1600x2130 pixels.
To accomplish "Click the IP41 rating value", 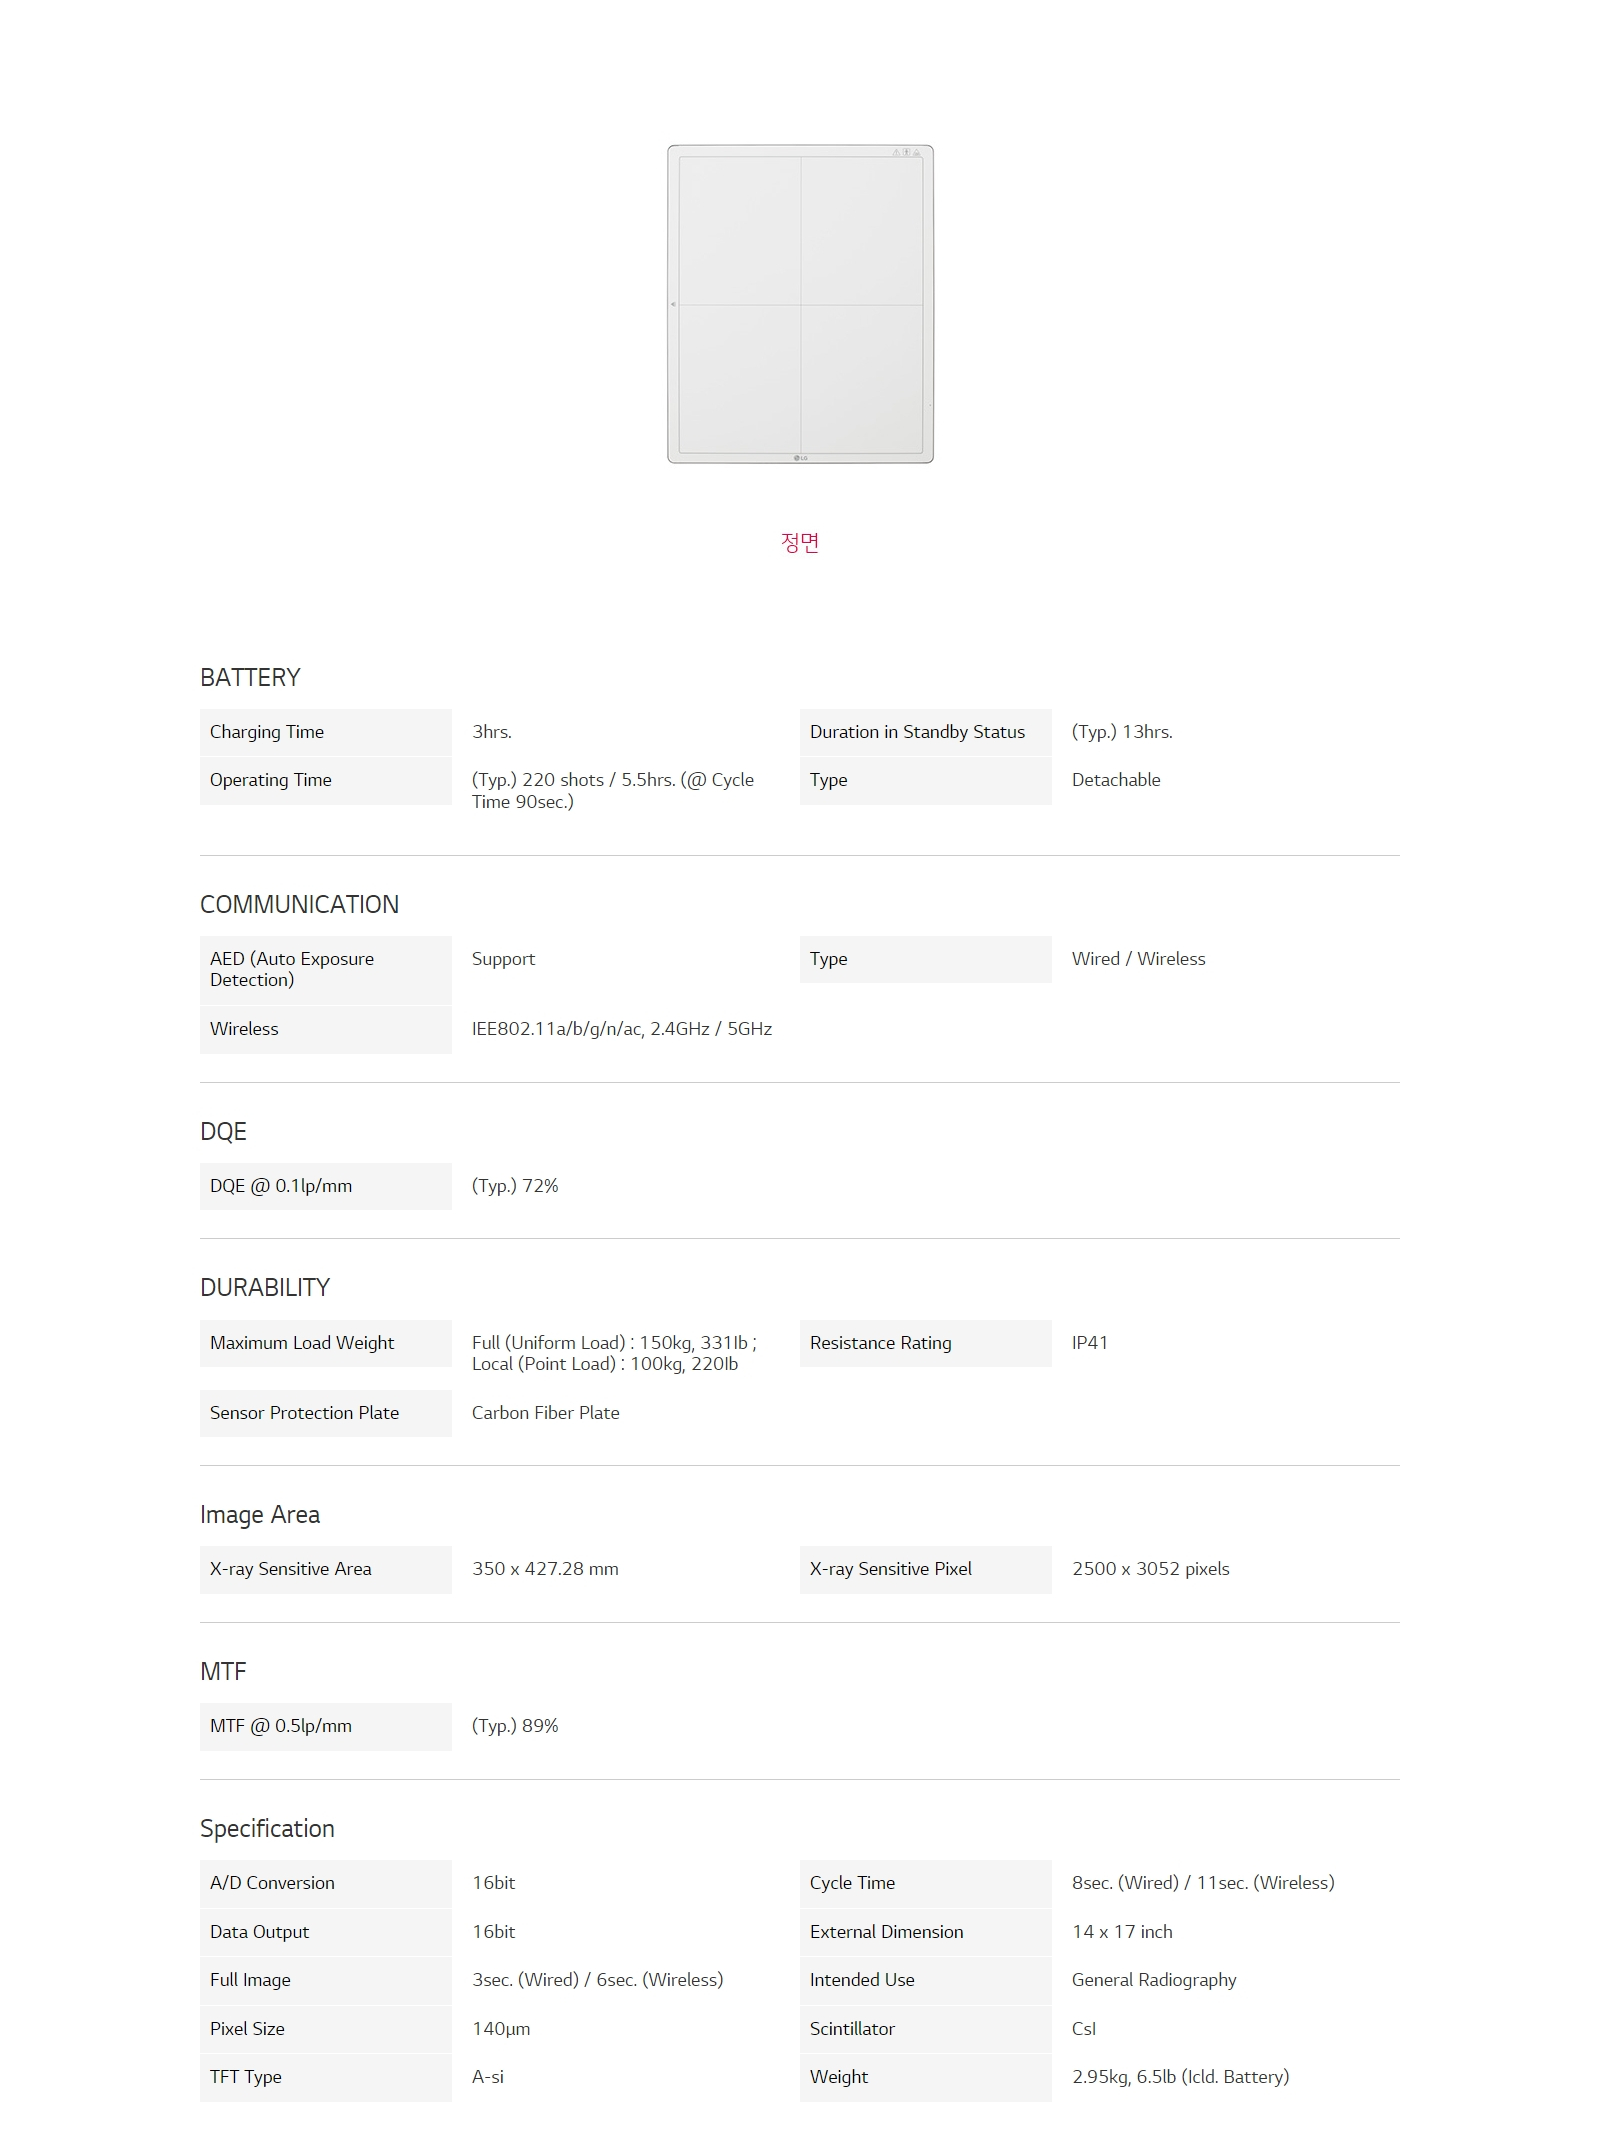I will [1089, 1343].
